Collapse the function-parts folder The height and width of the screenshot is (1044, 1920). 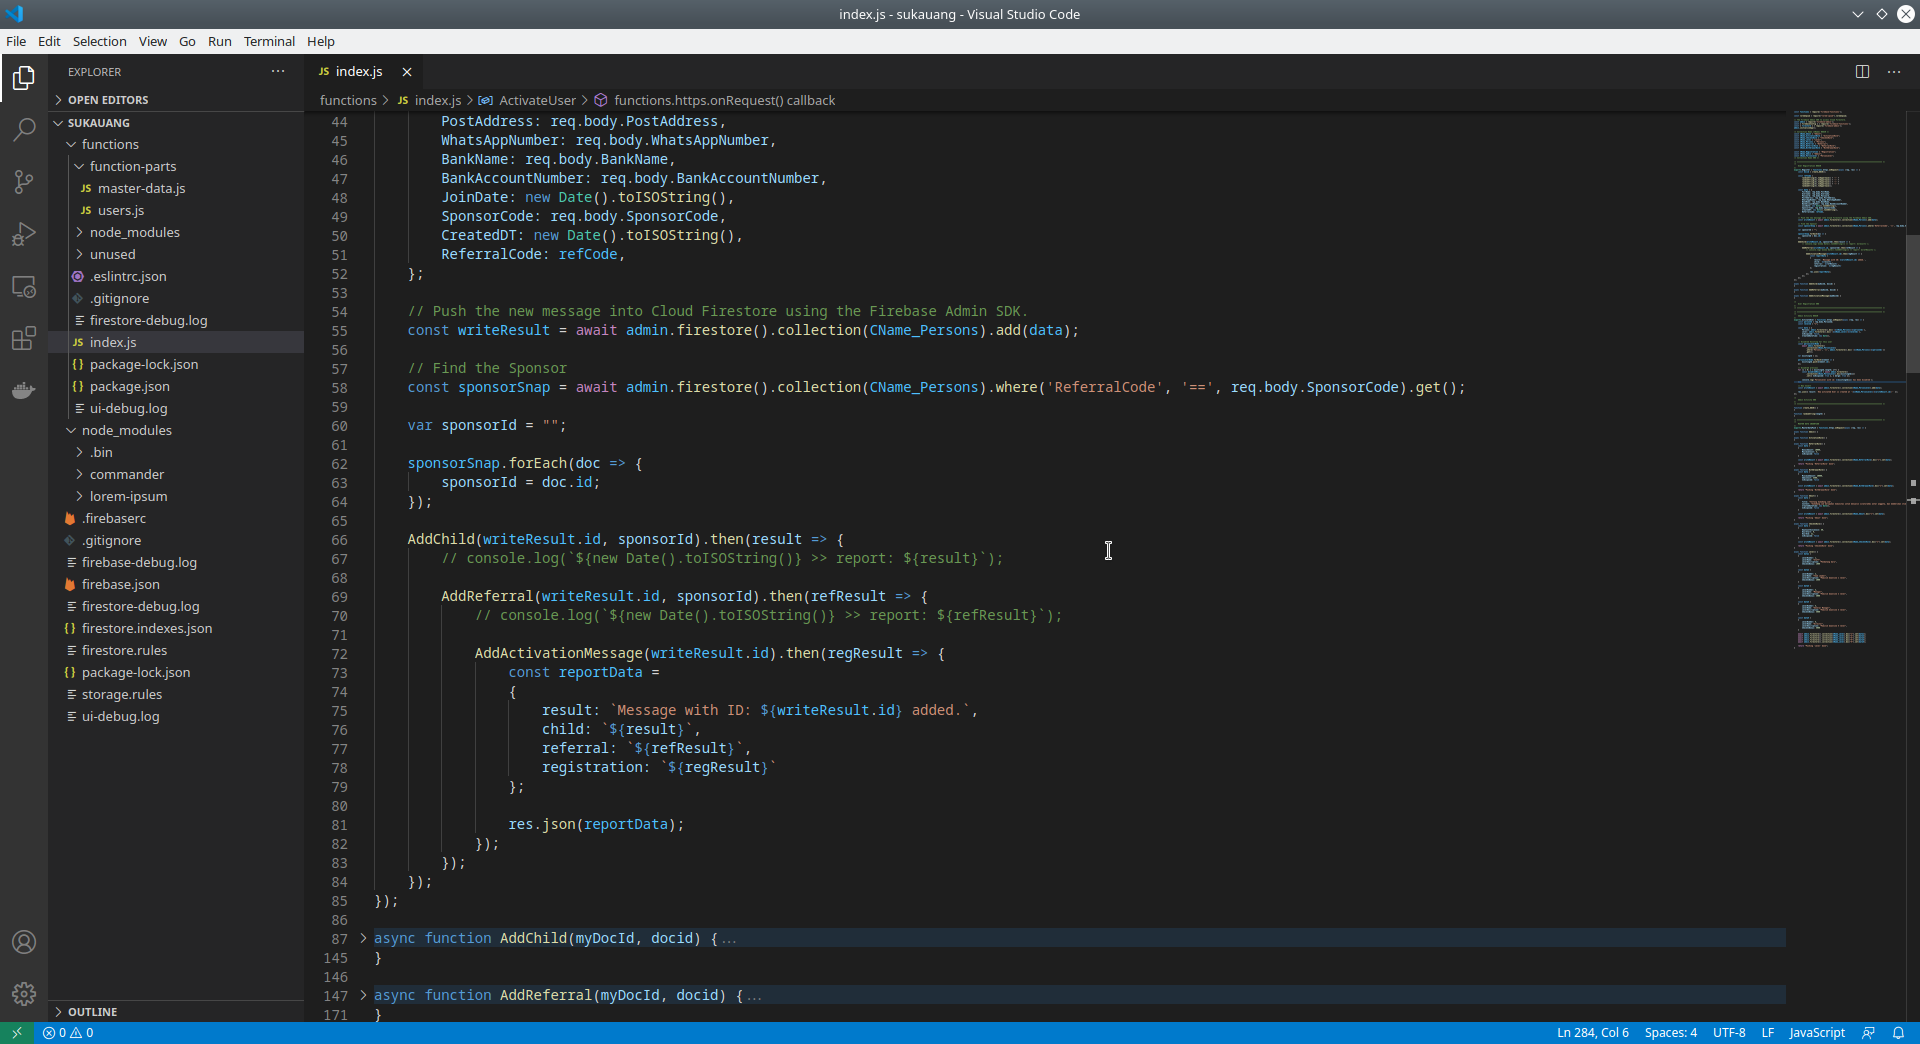click(176, 167)
